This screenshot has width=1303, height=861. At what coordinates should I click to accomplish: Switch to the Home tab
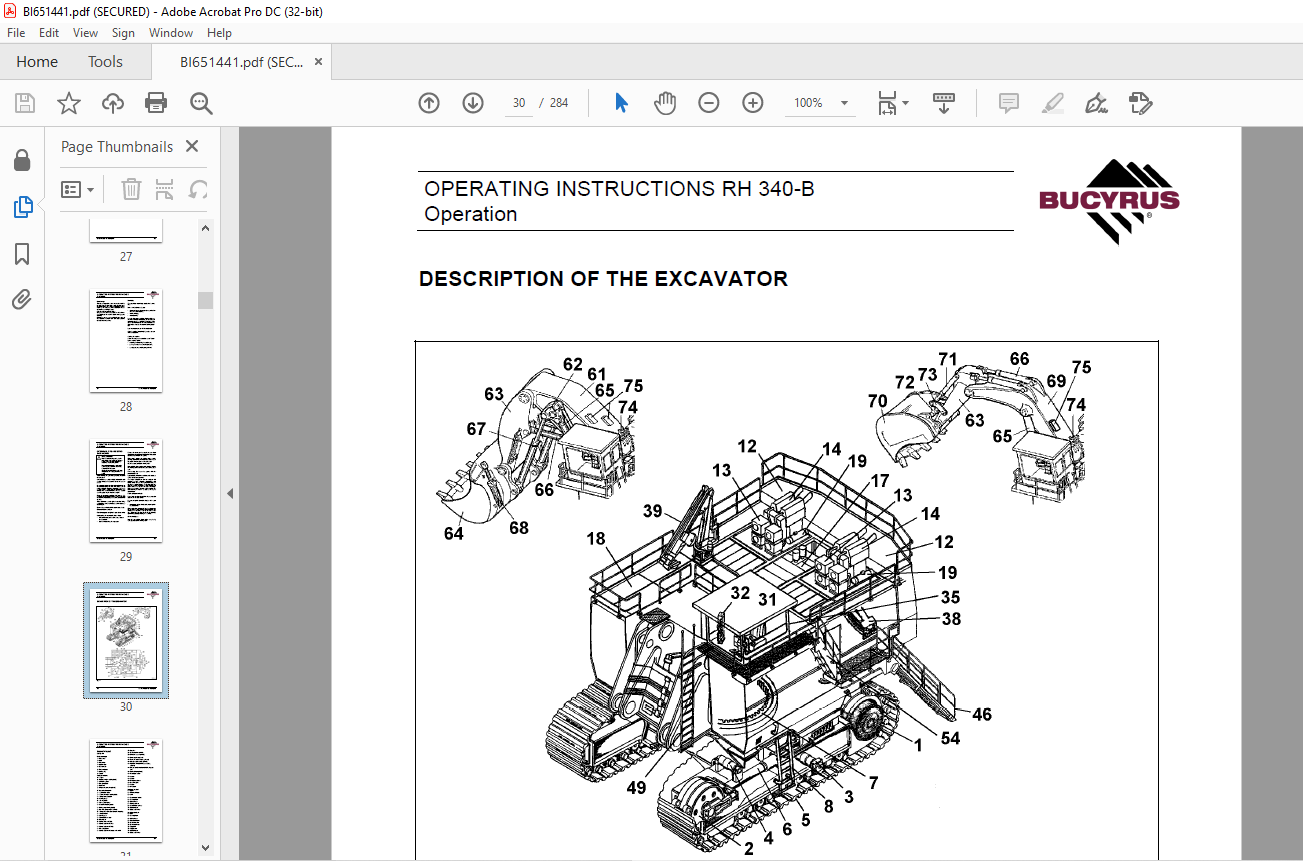(x=37, y=62)
